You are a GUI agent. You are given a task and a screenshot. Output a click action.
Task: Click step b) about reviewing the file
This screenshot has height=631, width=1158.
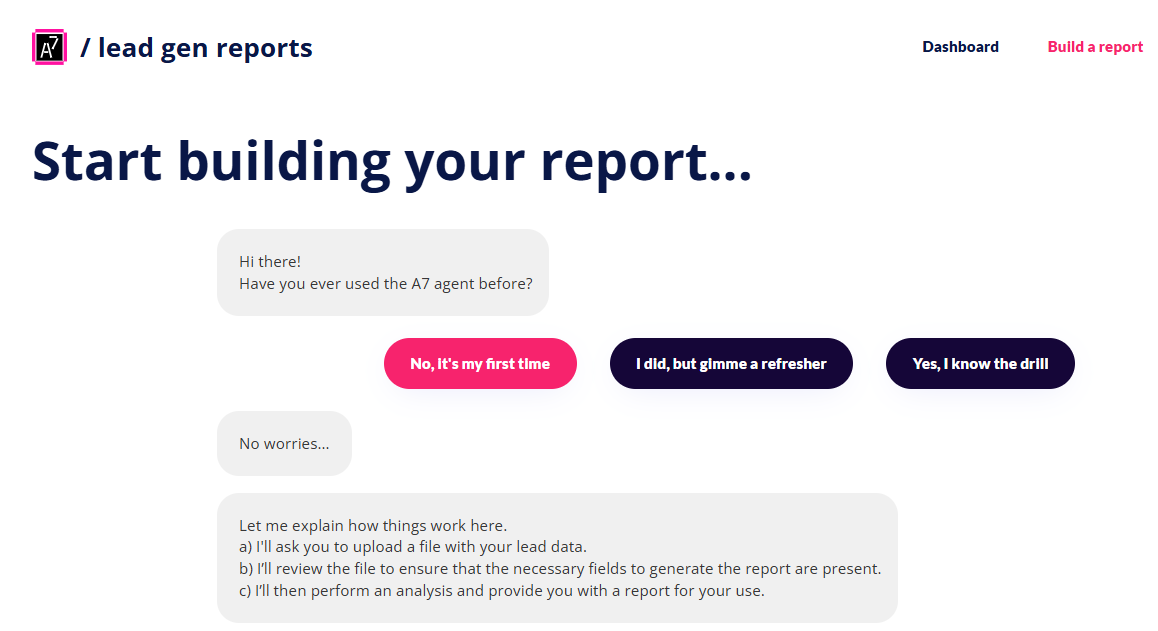[560, 569]
